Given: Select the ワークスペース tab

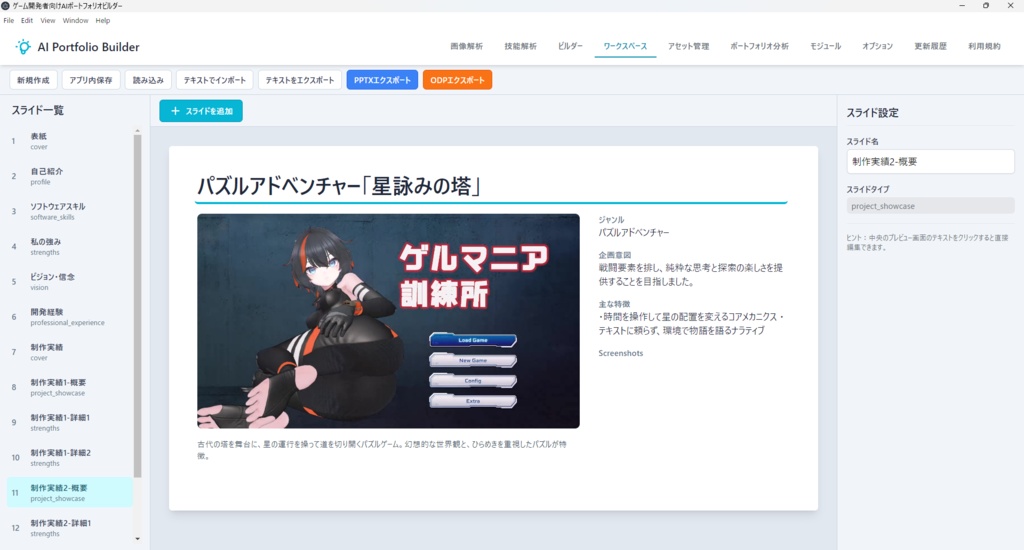Looking at the screenshot, I should point(625,46).
